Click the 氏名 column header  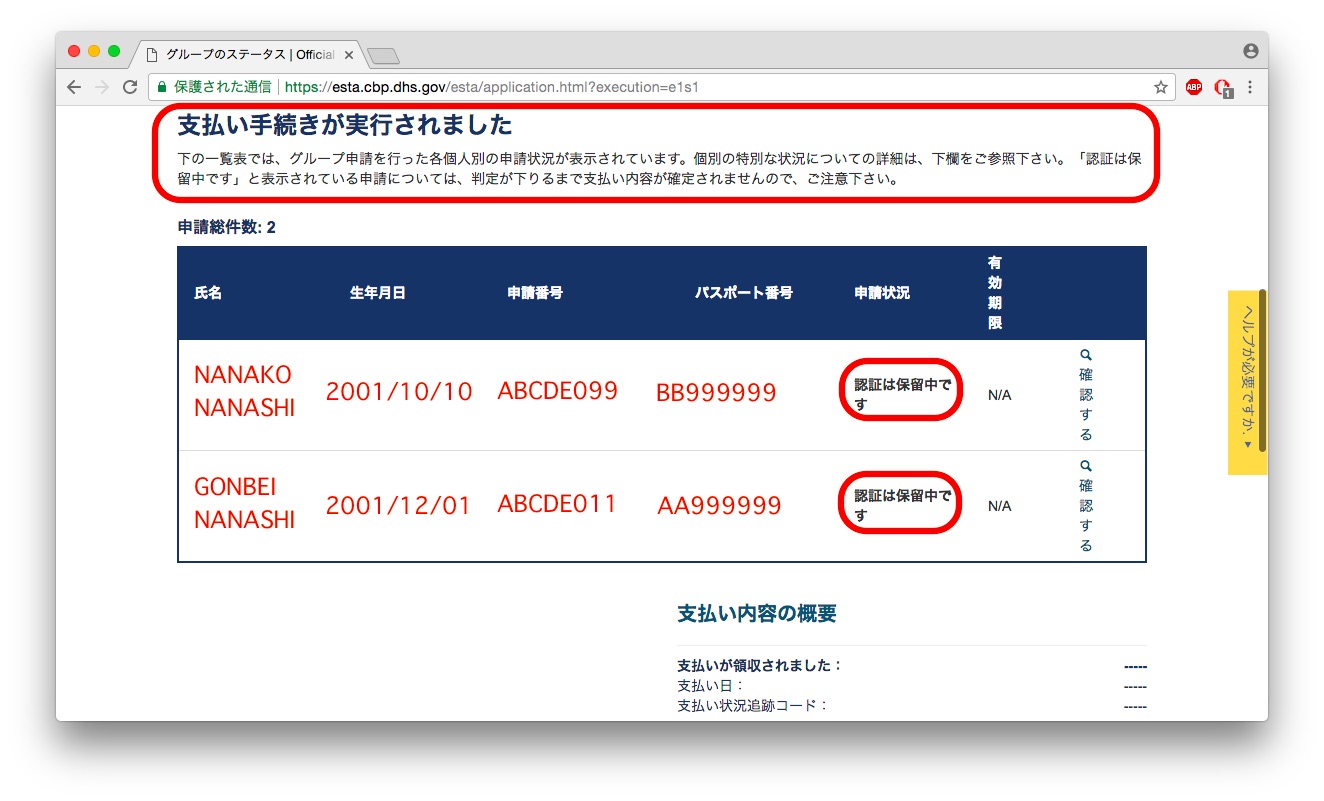click(x=208, y=293)
